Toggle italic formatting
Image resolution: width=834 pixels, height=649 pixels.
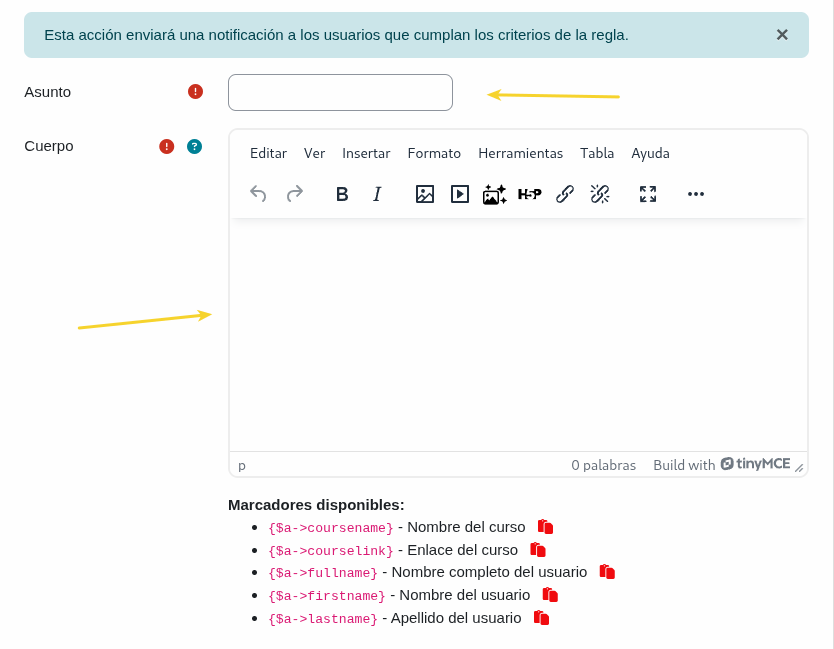click(x=377, y=194)
